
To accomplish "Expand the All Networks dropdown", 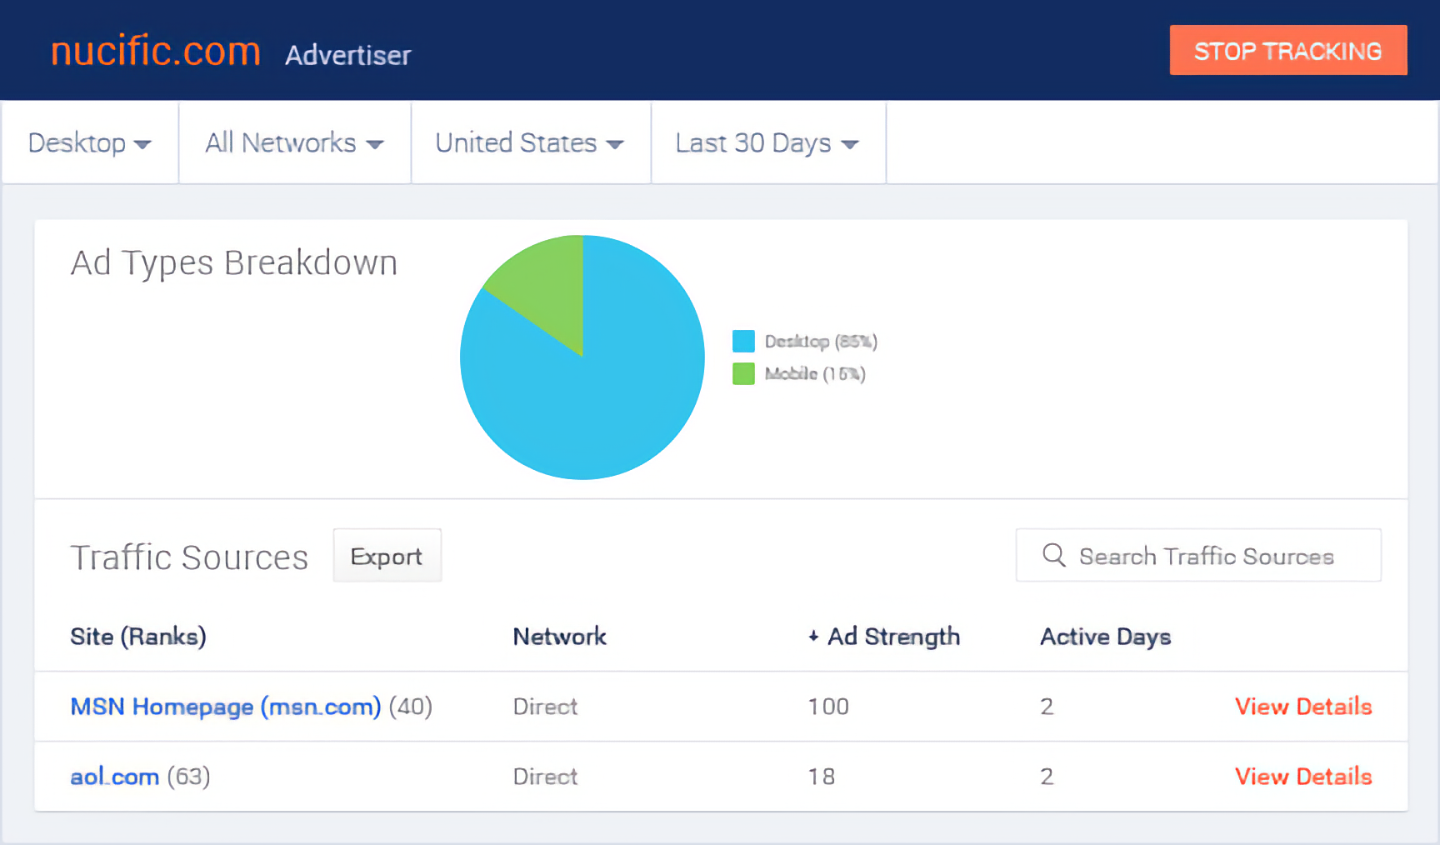I will coord(294,143).
